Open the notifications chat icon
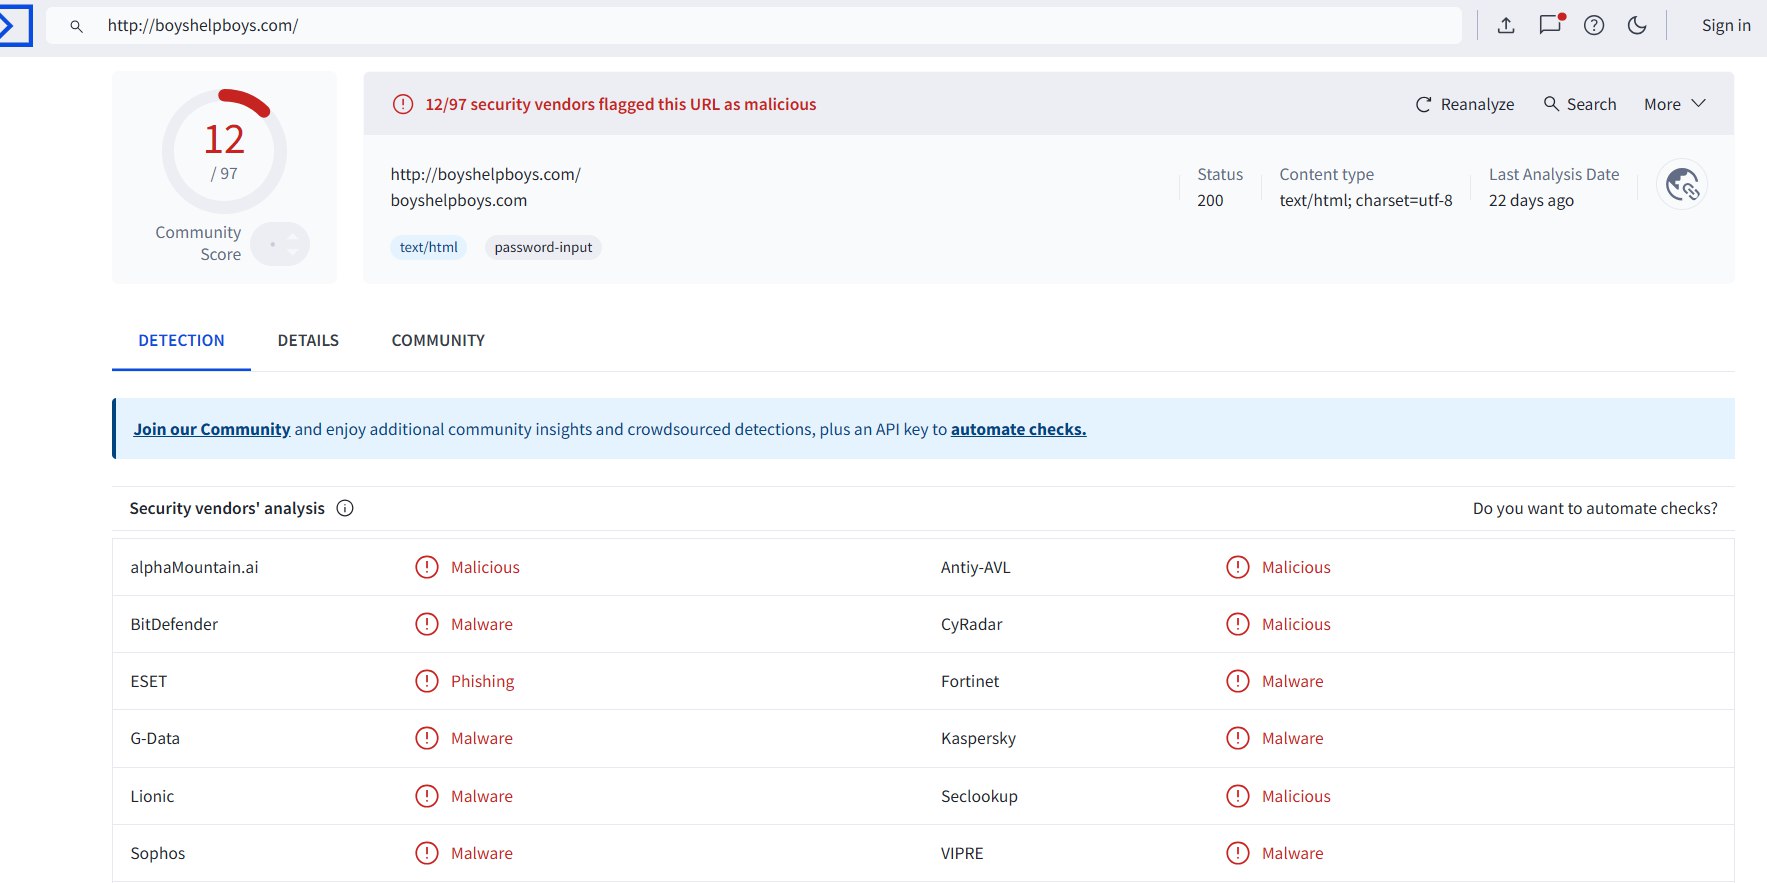 [1550, 25]
